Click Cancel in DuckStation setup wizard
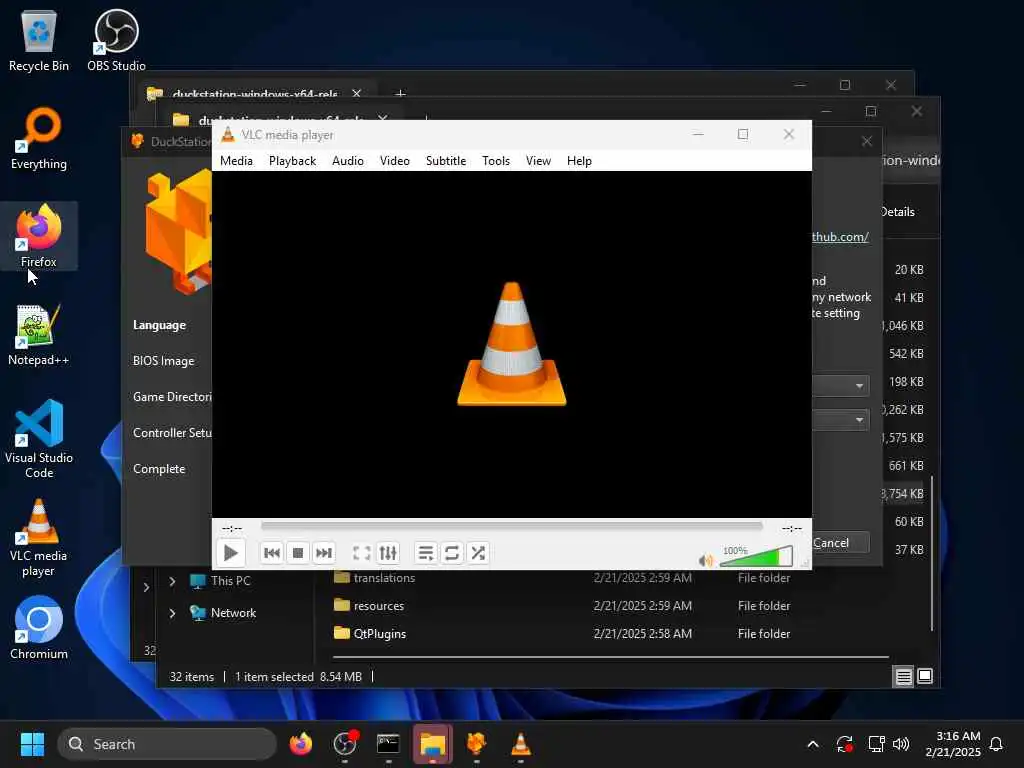 pyautogui.click(x=840, y=543)
